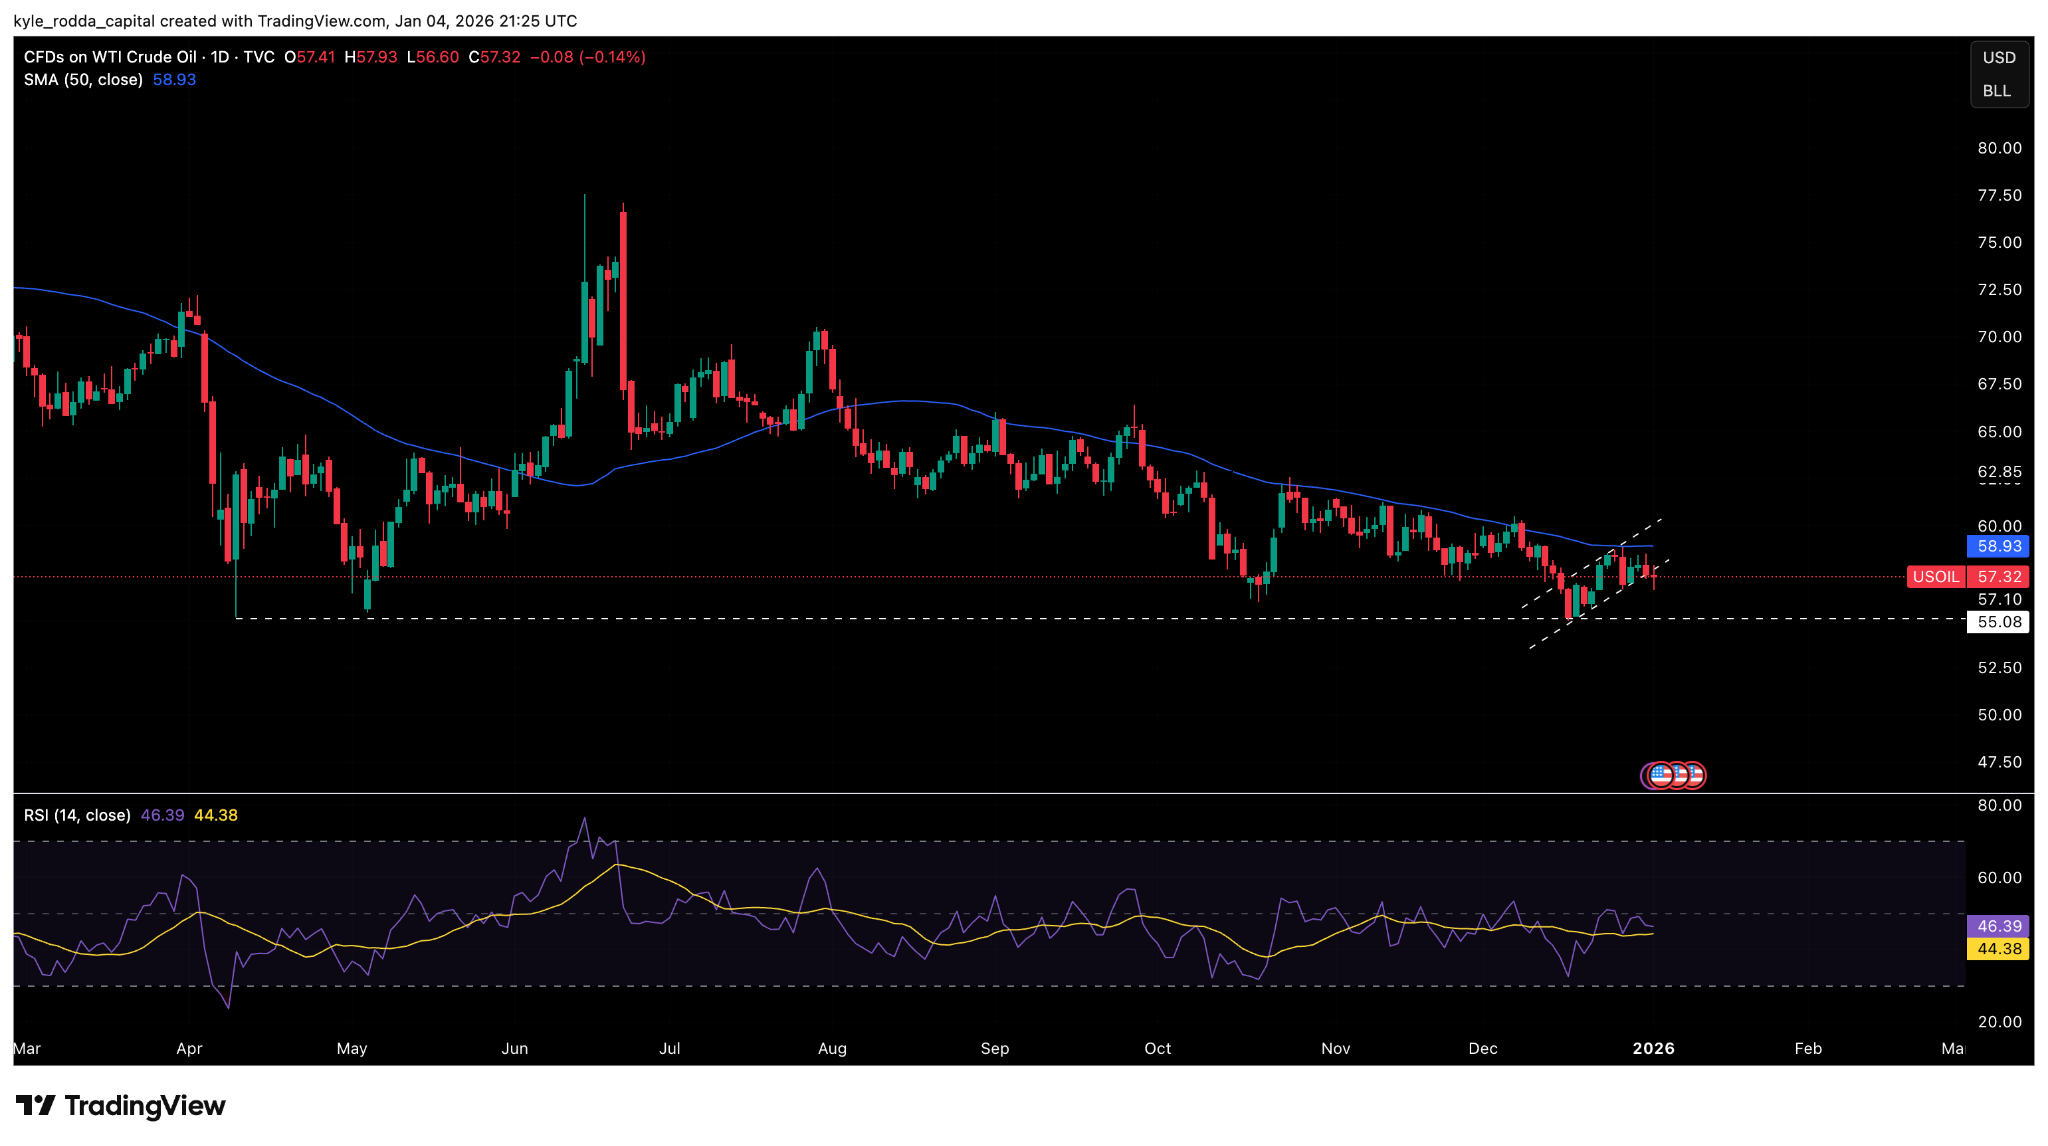The height and width of the screenshot is (1146, 2048).
Task: Open the WTI Crude Oil symbol title
Action: (x=110, y=57)
